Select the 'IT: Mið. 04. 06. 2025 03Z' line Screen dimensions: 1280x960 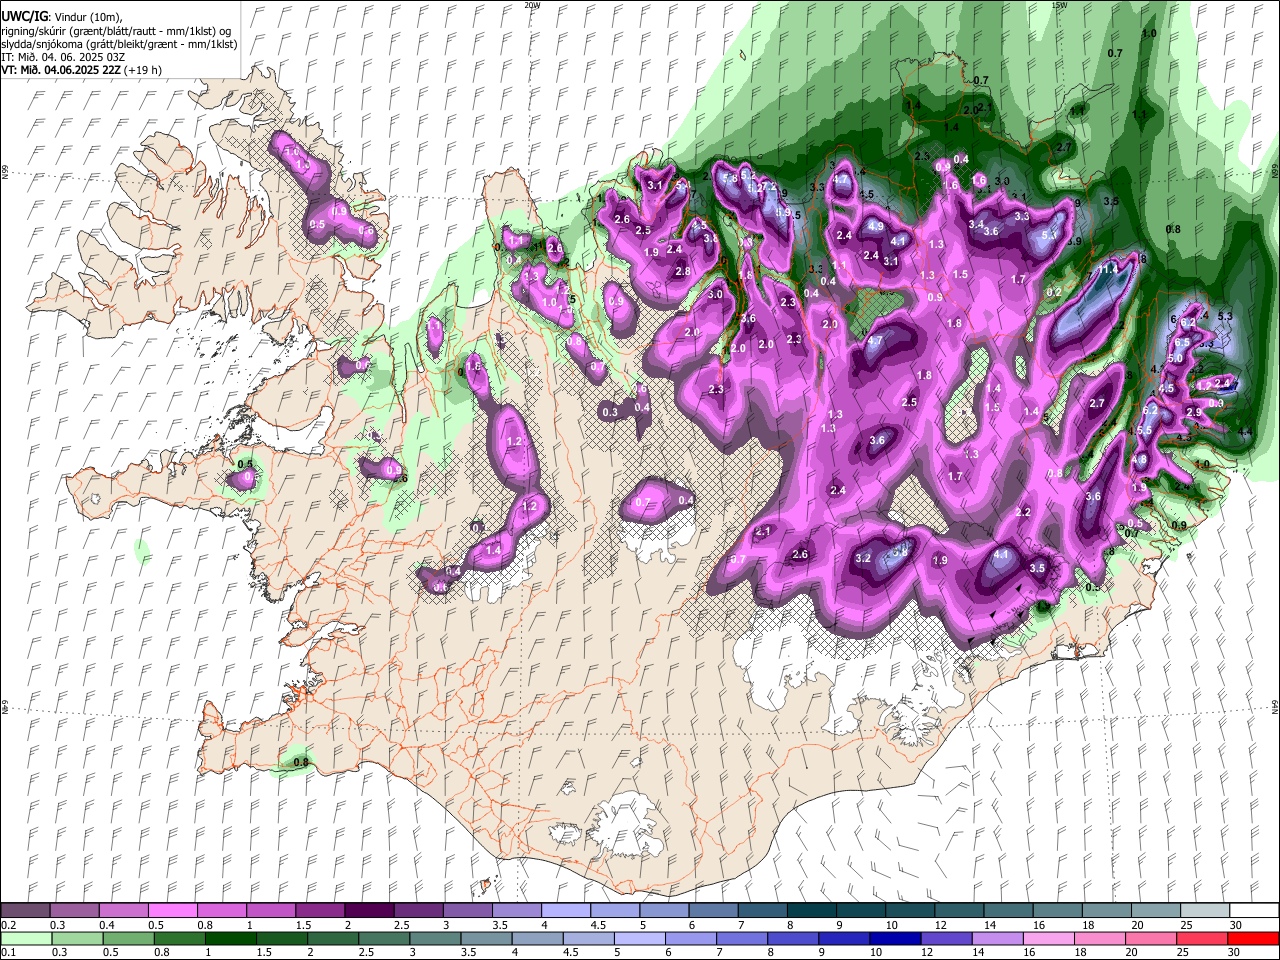click(x=63, y=57)
